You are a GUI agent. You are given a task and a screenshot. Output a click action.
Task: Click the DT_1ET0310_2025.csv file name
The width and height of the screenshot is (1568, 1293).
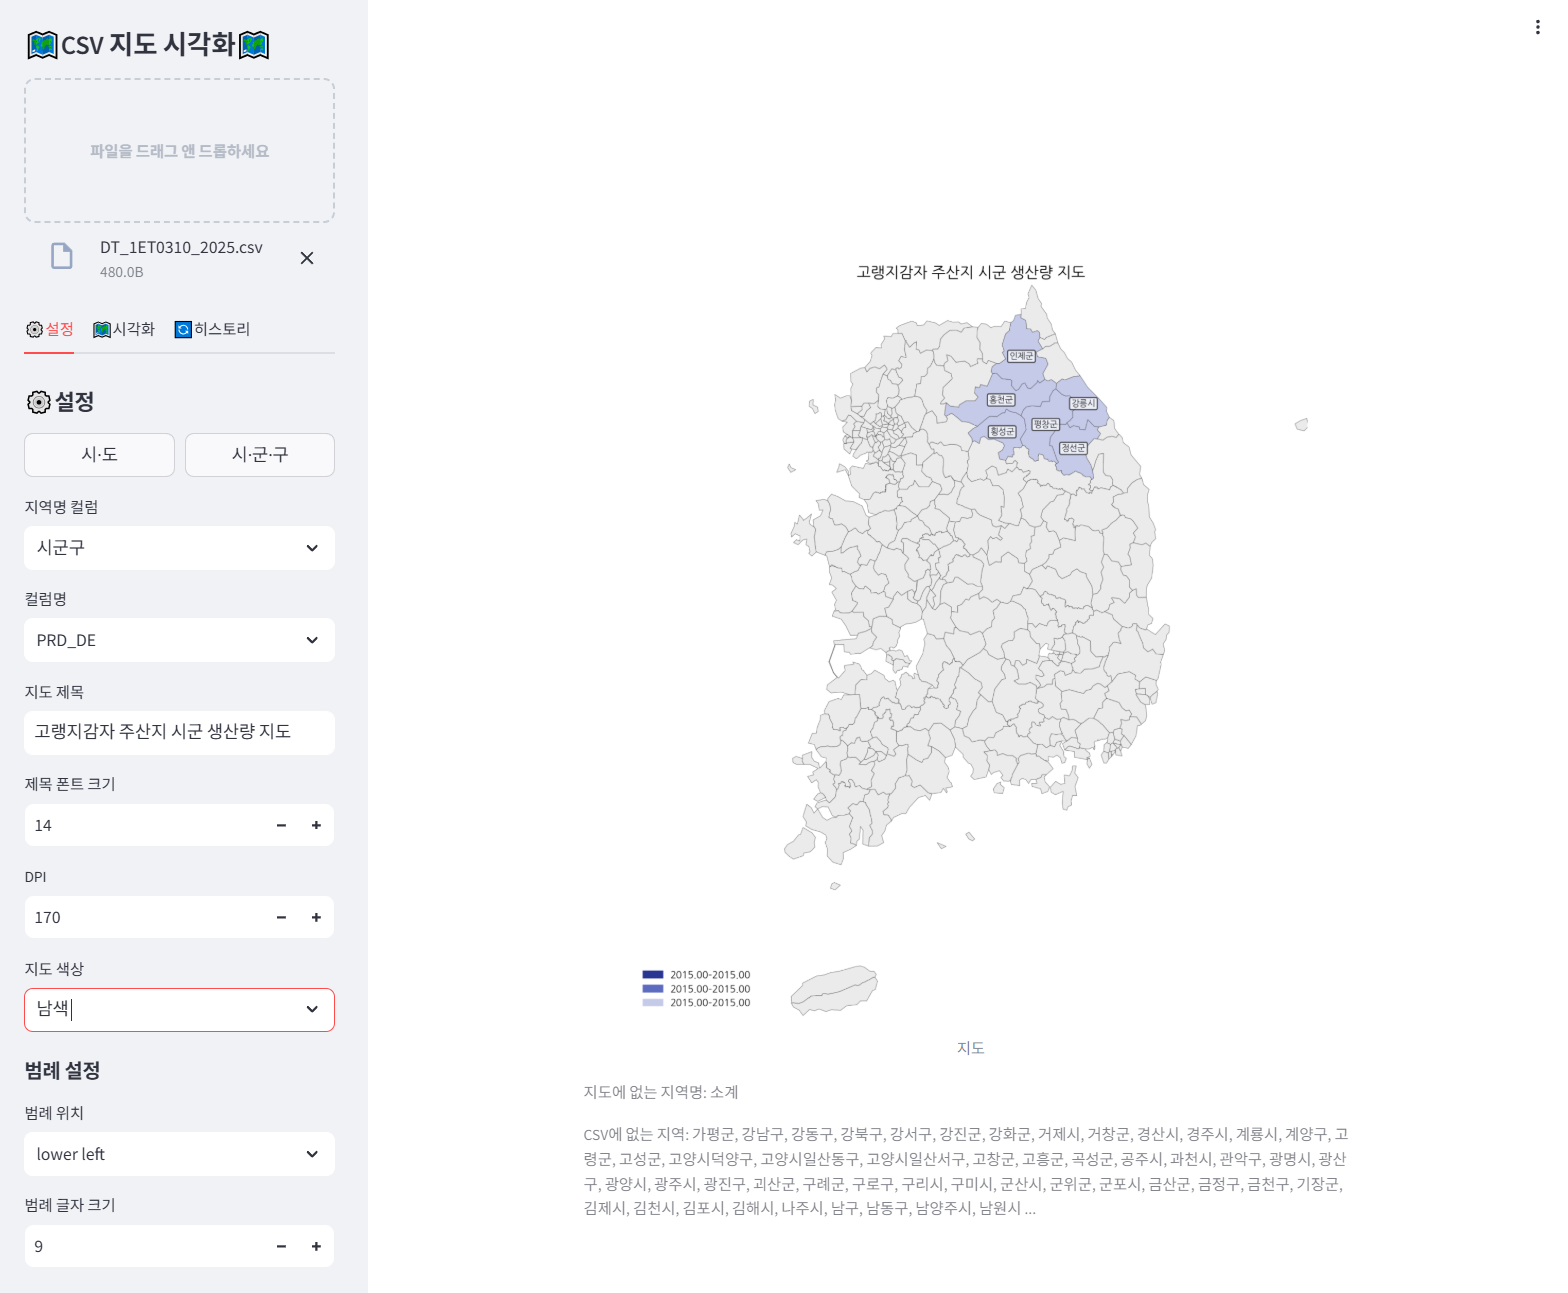[x=181, y=247]
